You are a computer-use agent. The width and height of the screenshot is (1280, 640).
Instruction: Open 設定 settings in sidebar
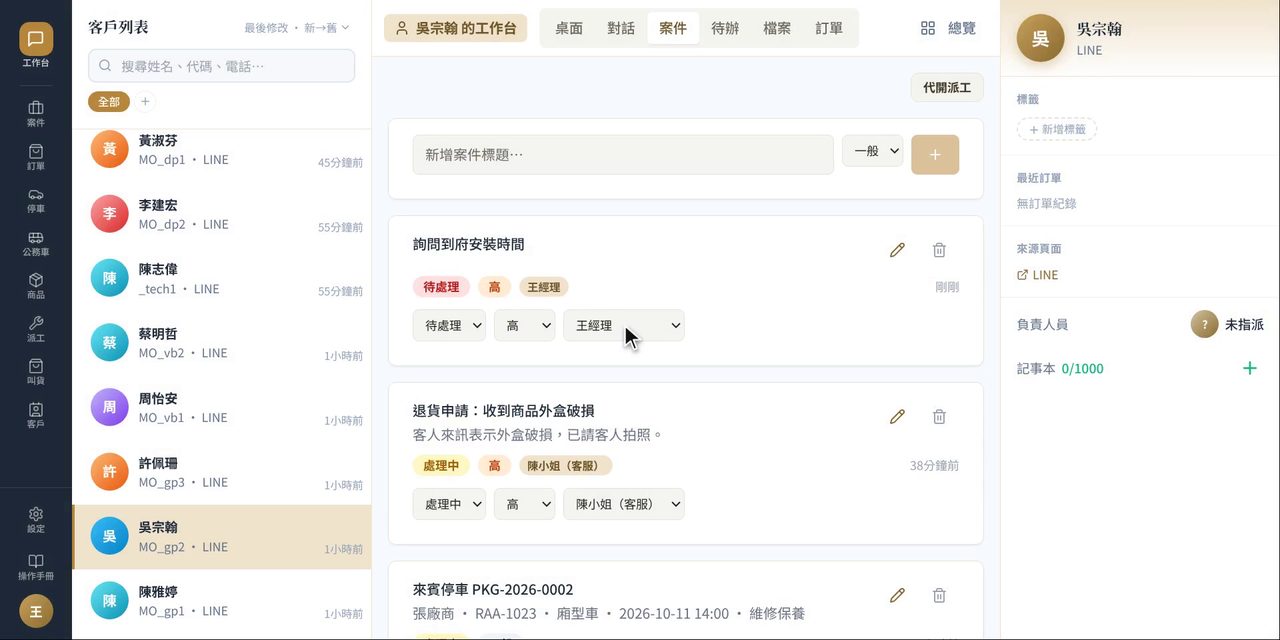36,520
